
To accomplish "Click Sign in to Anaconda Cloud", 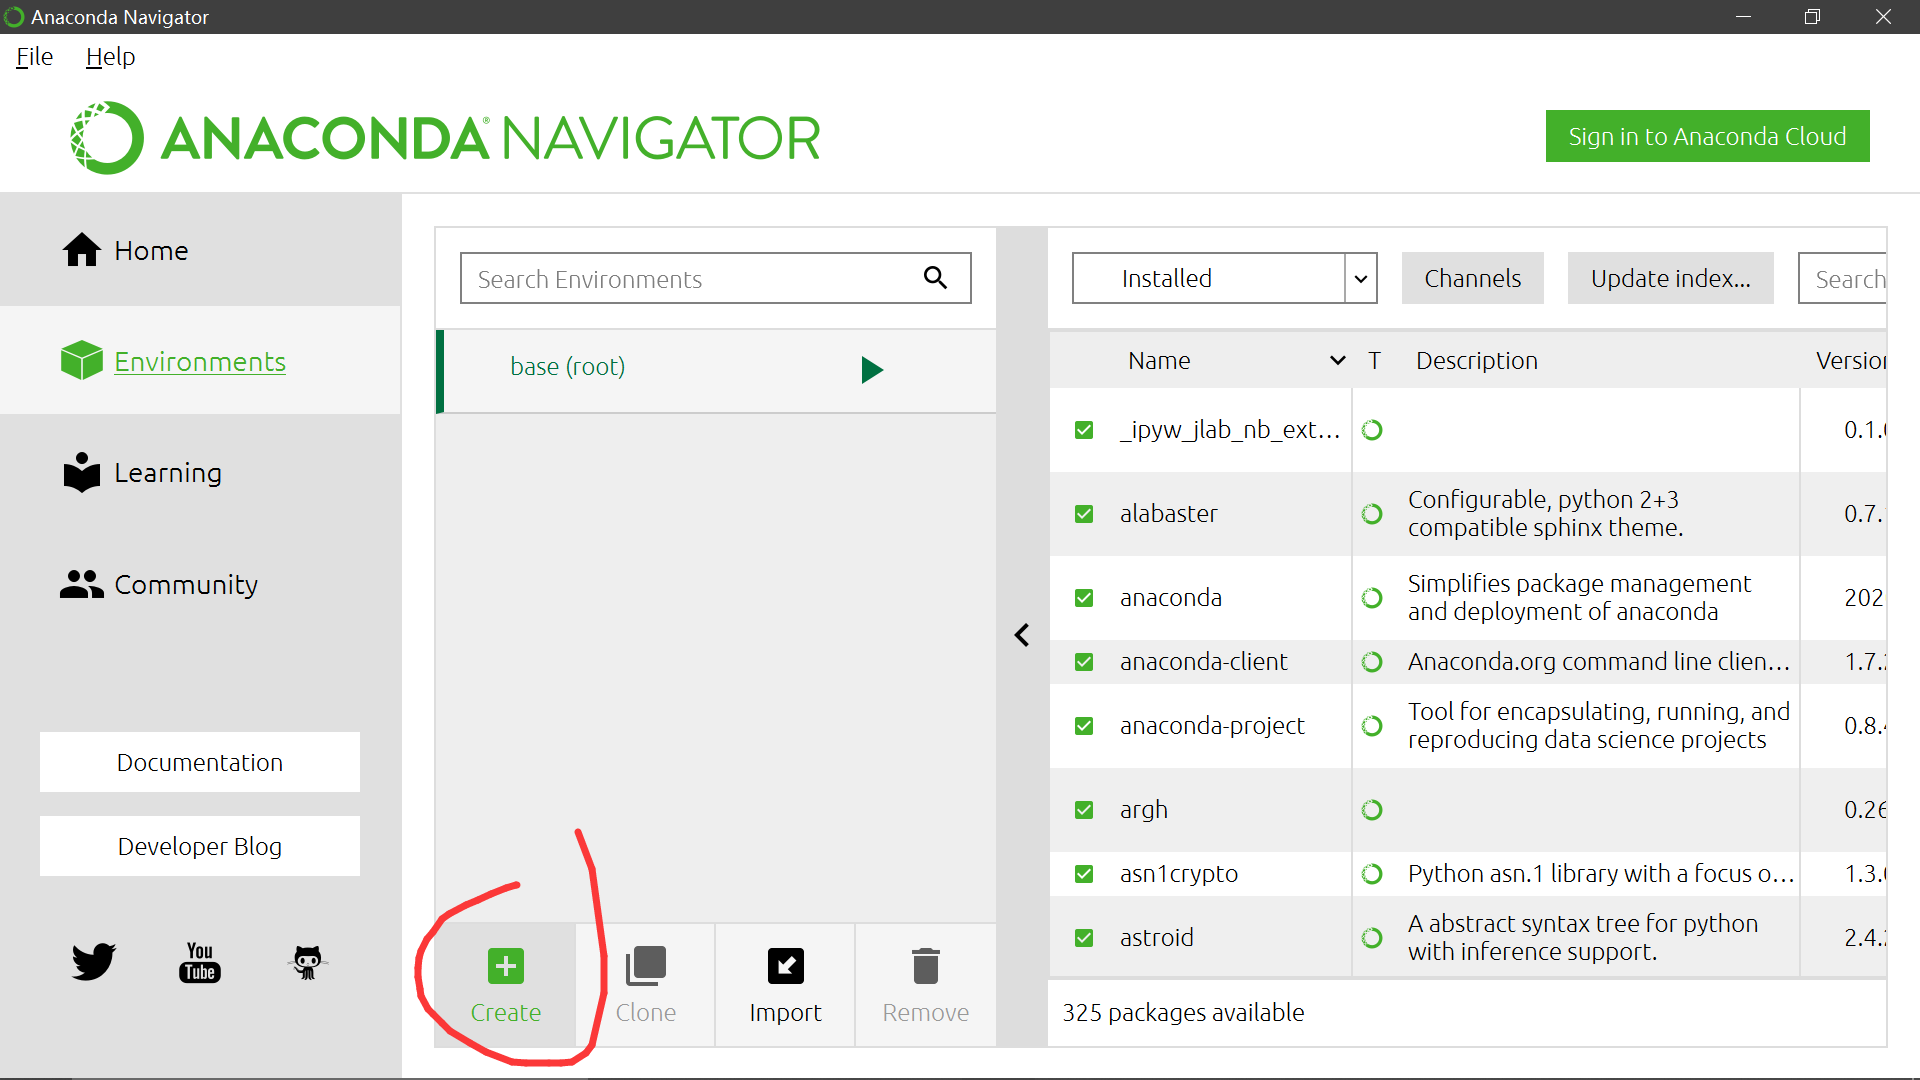I will 1707,136.
